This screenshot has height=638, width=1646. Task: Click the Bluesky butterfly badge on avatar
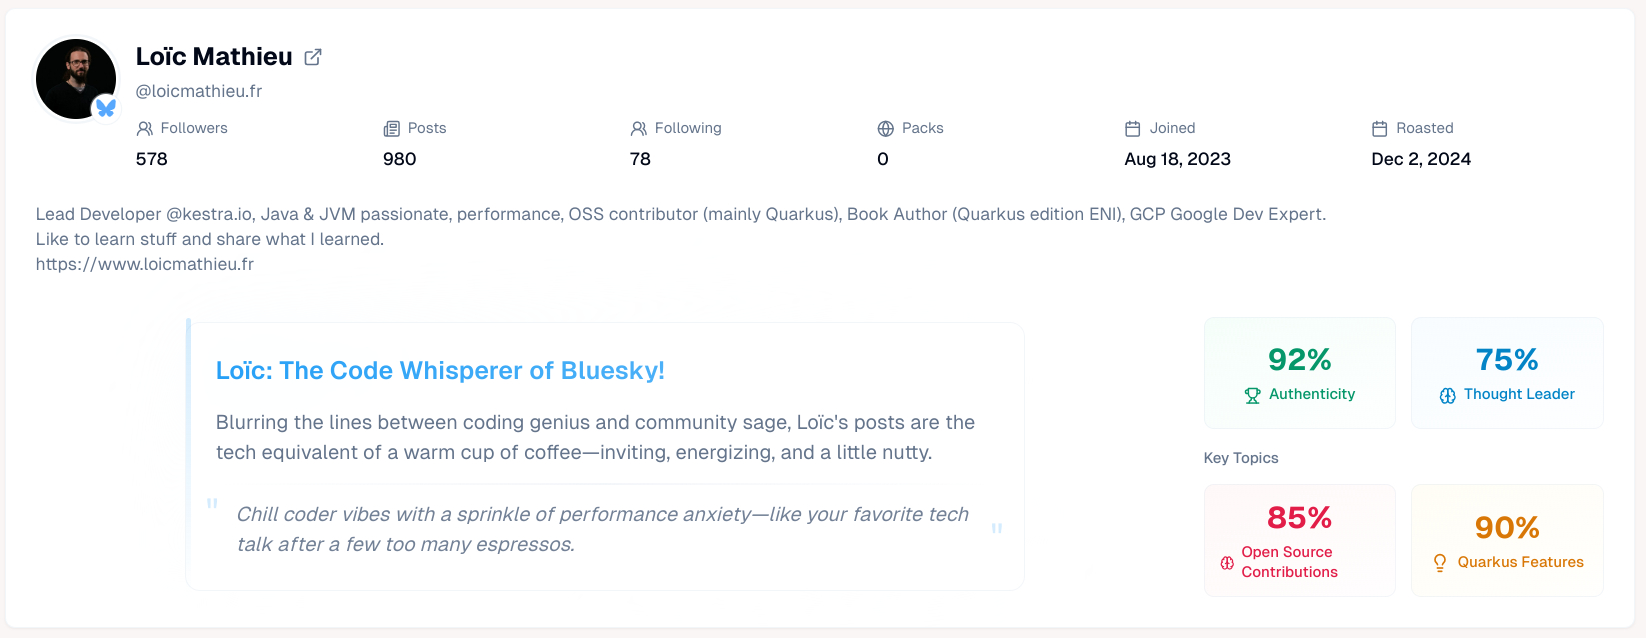tap(106, 107)
